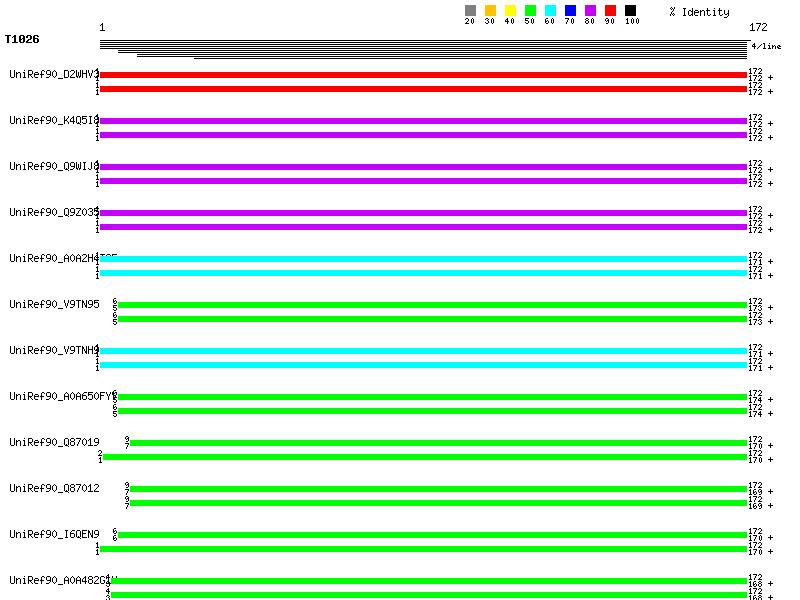Click the black 100% identity legend swatch

630,11
